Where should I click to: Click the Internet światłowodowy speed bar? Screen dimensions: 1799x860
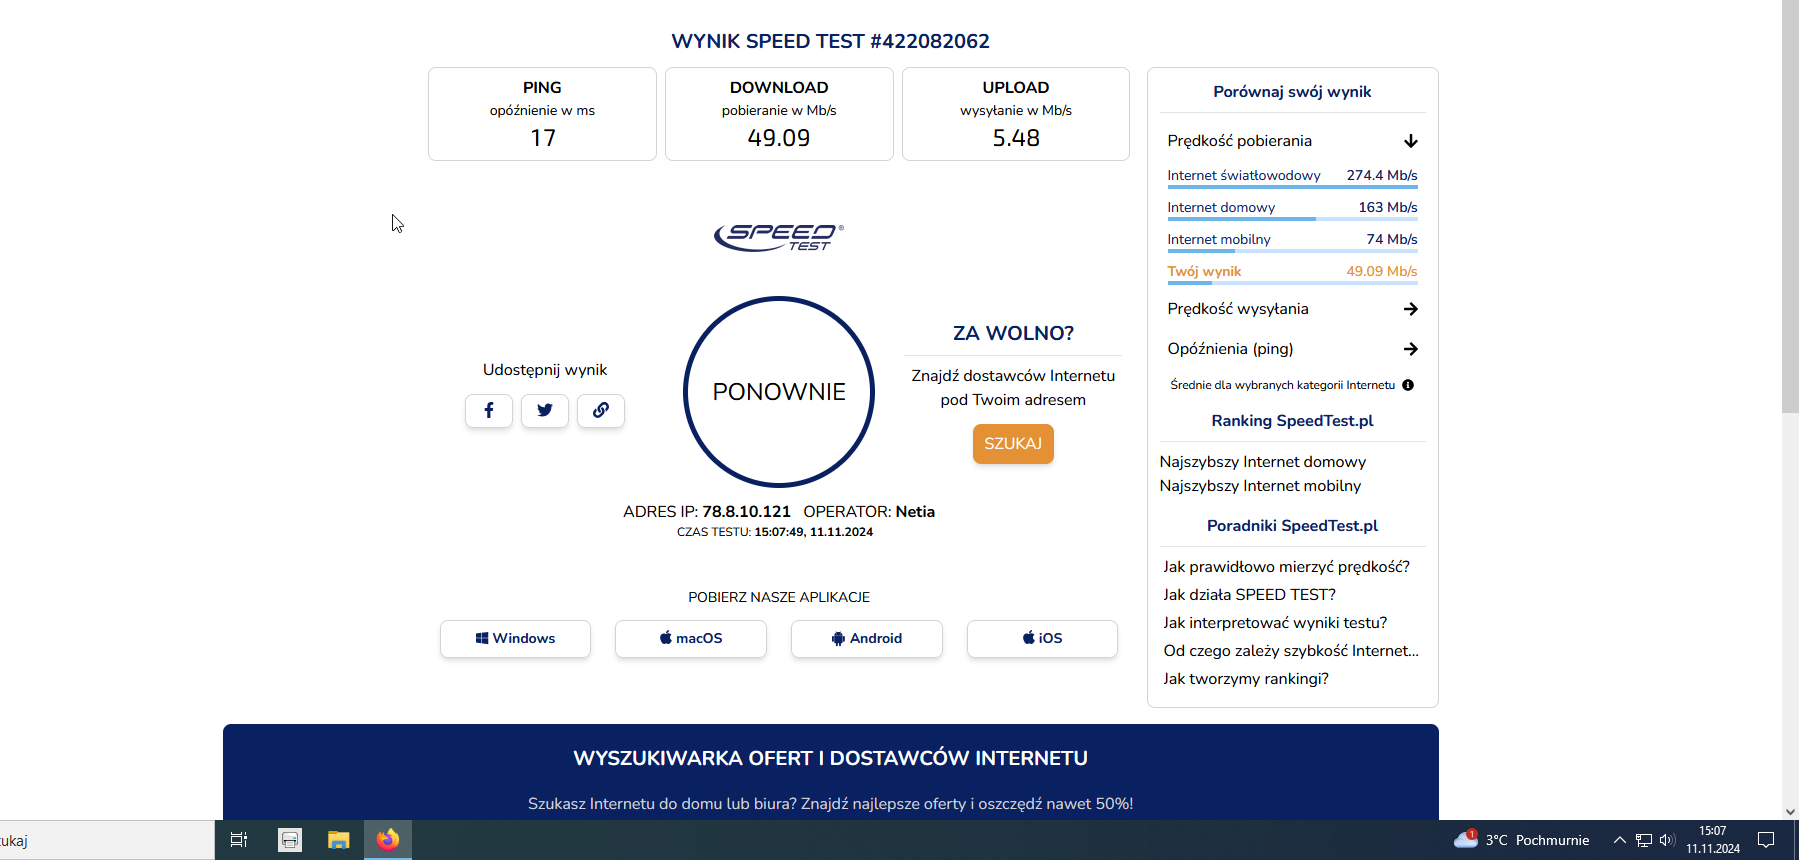[x=1292, y=187]
